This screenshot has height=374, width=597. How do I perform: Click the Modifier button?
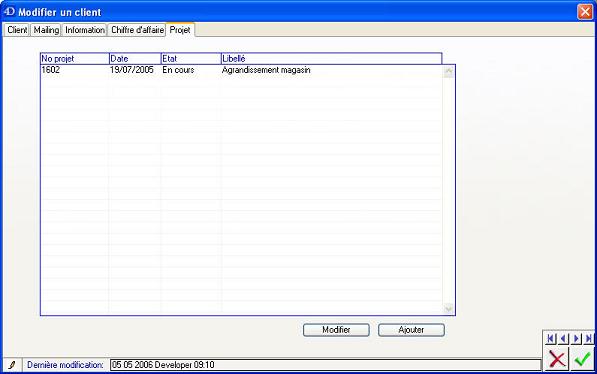point(336,330)
